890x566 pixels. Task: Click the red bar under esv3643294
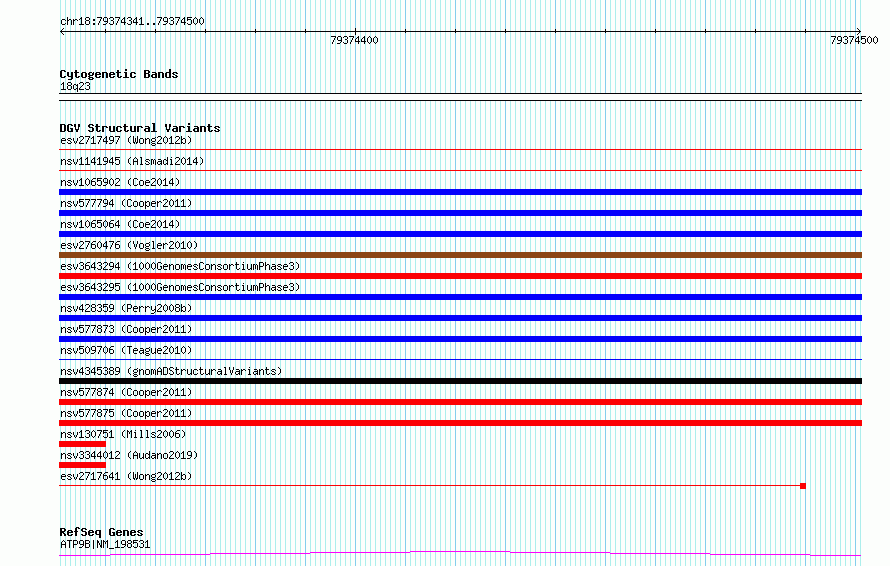[x=460, y=276]
